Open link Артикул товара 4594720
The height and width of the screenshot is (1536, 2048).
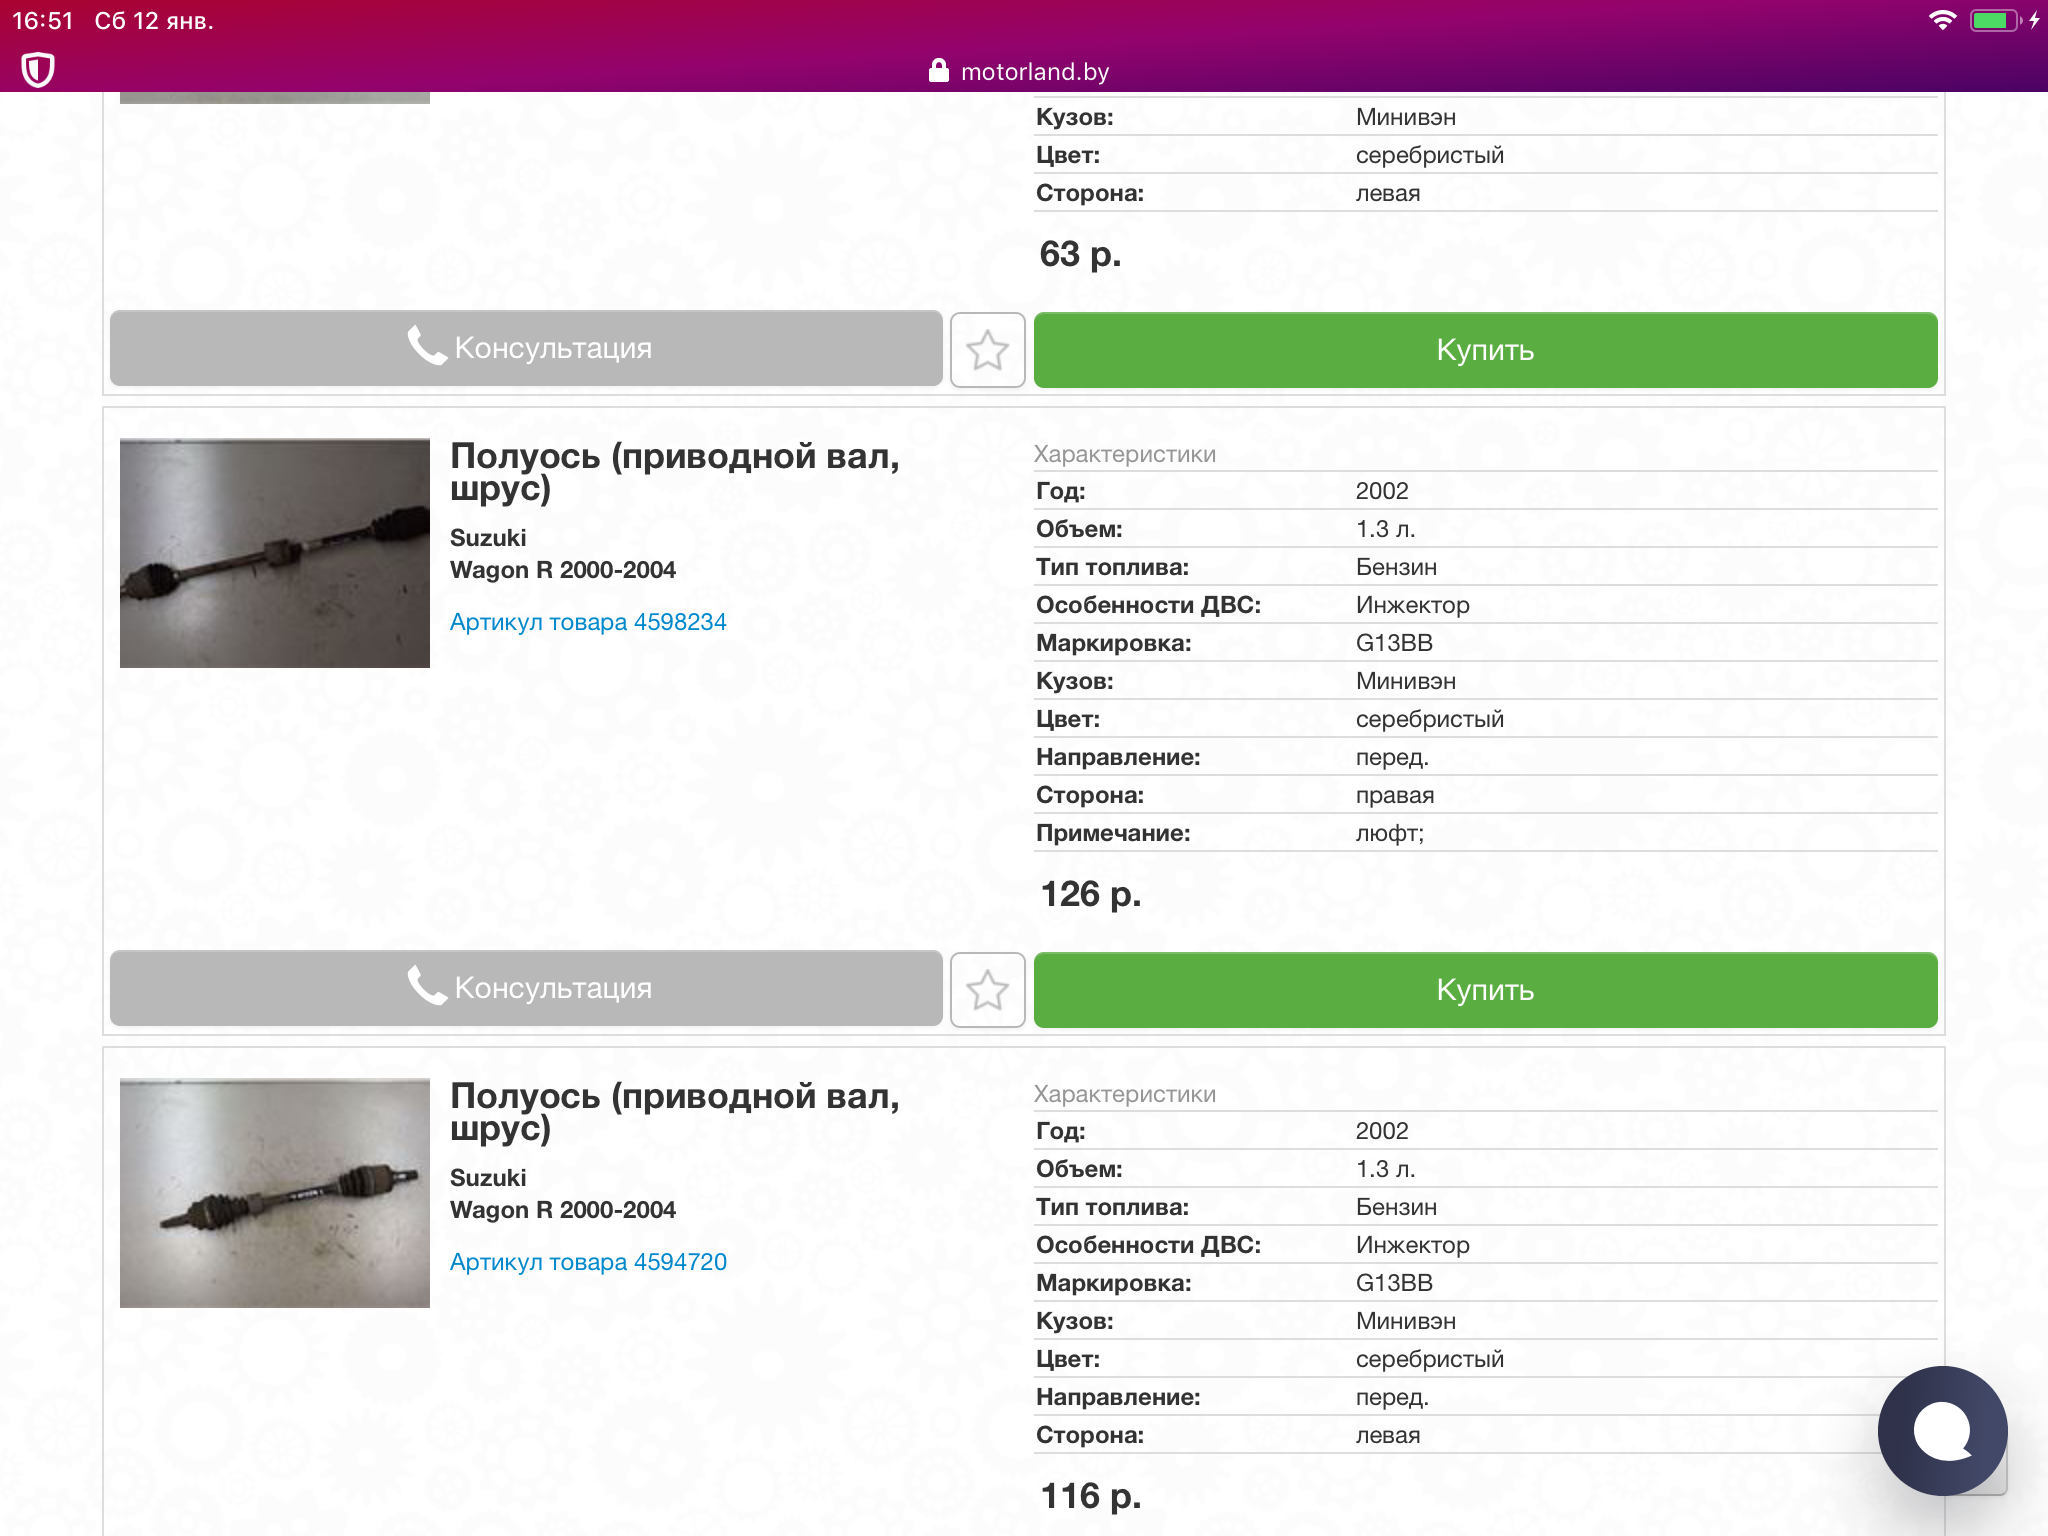click(588, 1262)
